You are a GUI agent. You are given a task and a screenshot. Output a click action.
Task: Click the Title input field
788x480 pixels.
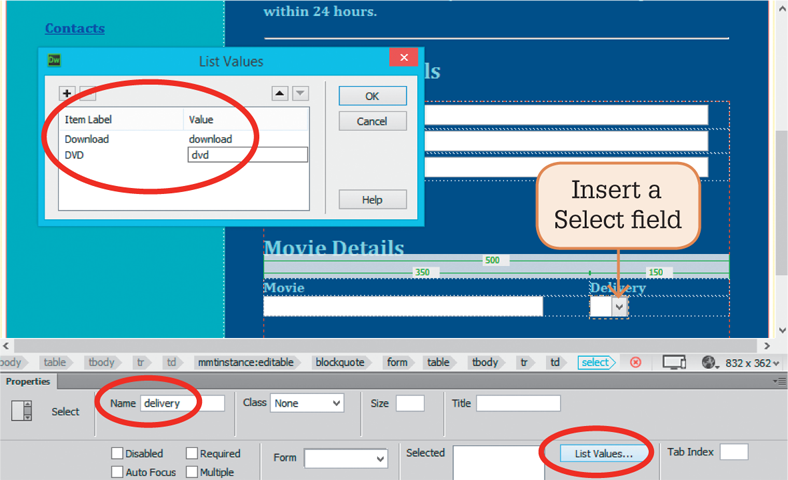(x=518, y=403)
